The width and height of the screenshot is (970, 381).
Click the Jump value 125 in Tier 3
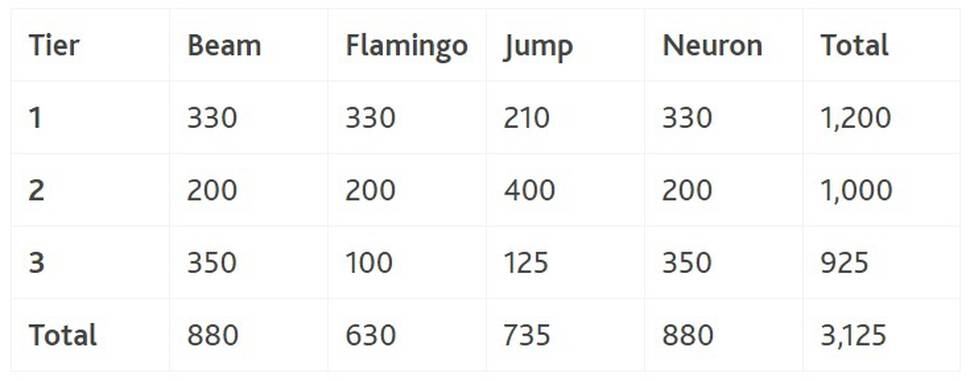(x=526, y=262)
